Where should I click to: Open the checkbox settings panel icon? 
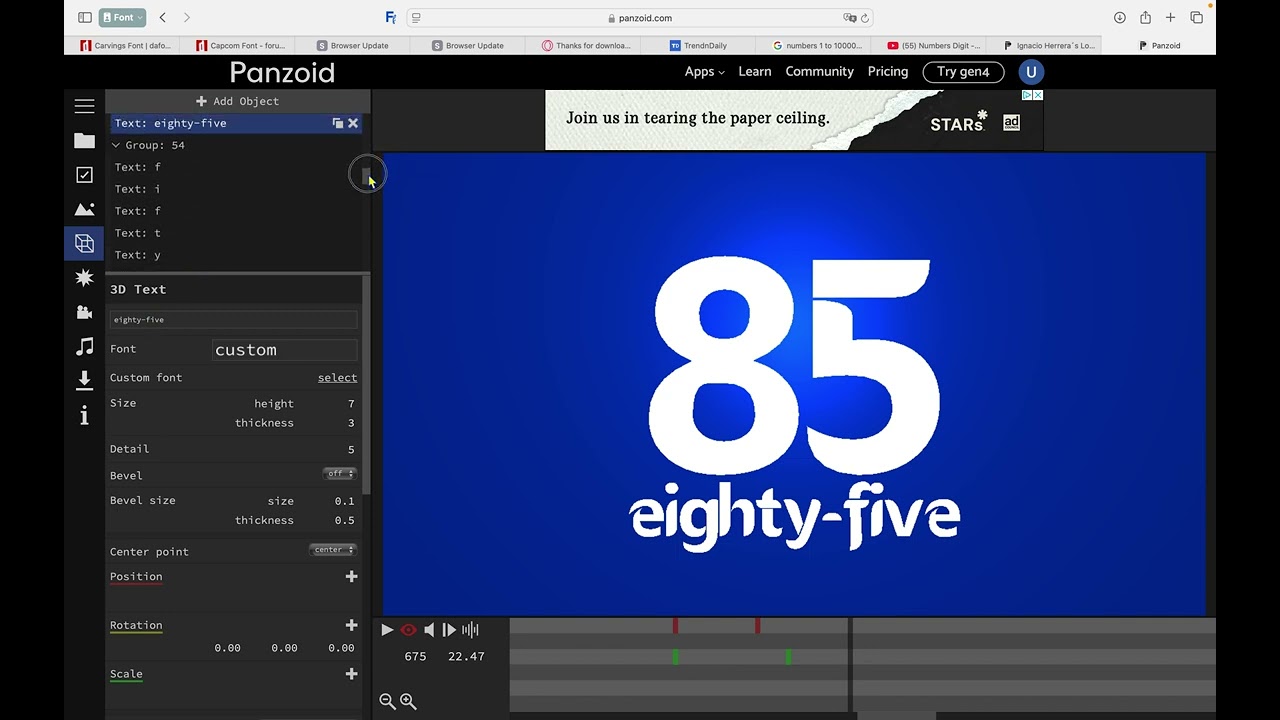84,175
